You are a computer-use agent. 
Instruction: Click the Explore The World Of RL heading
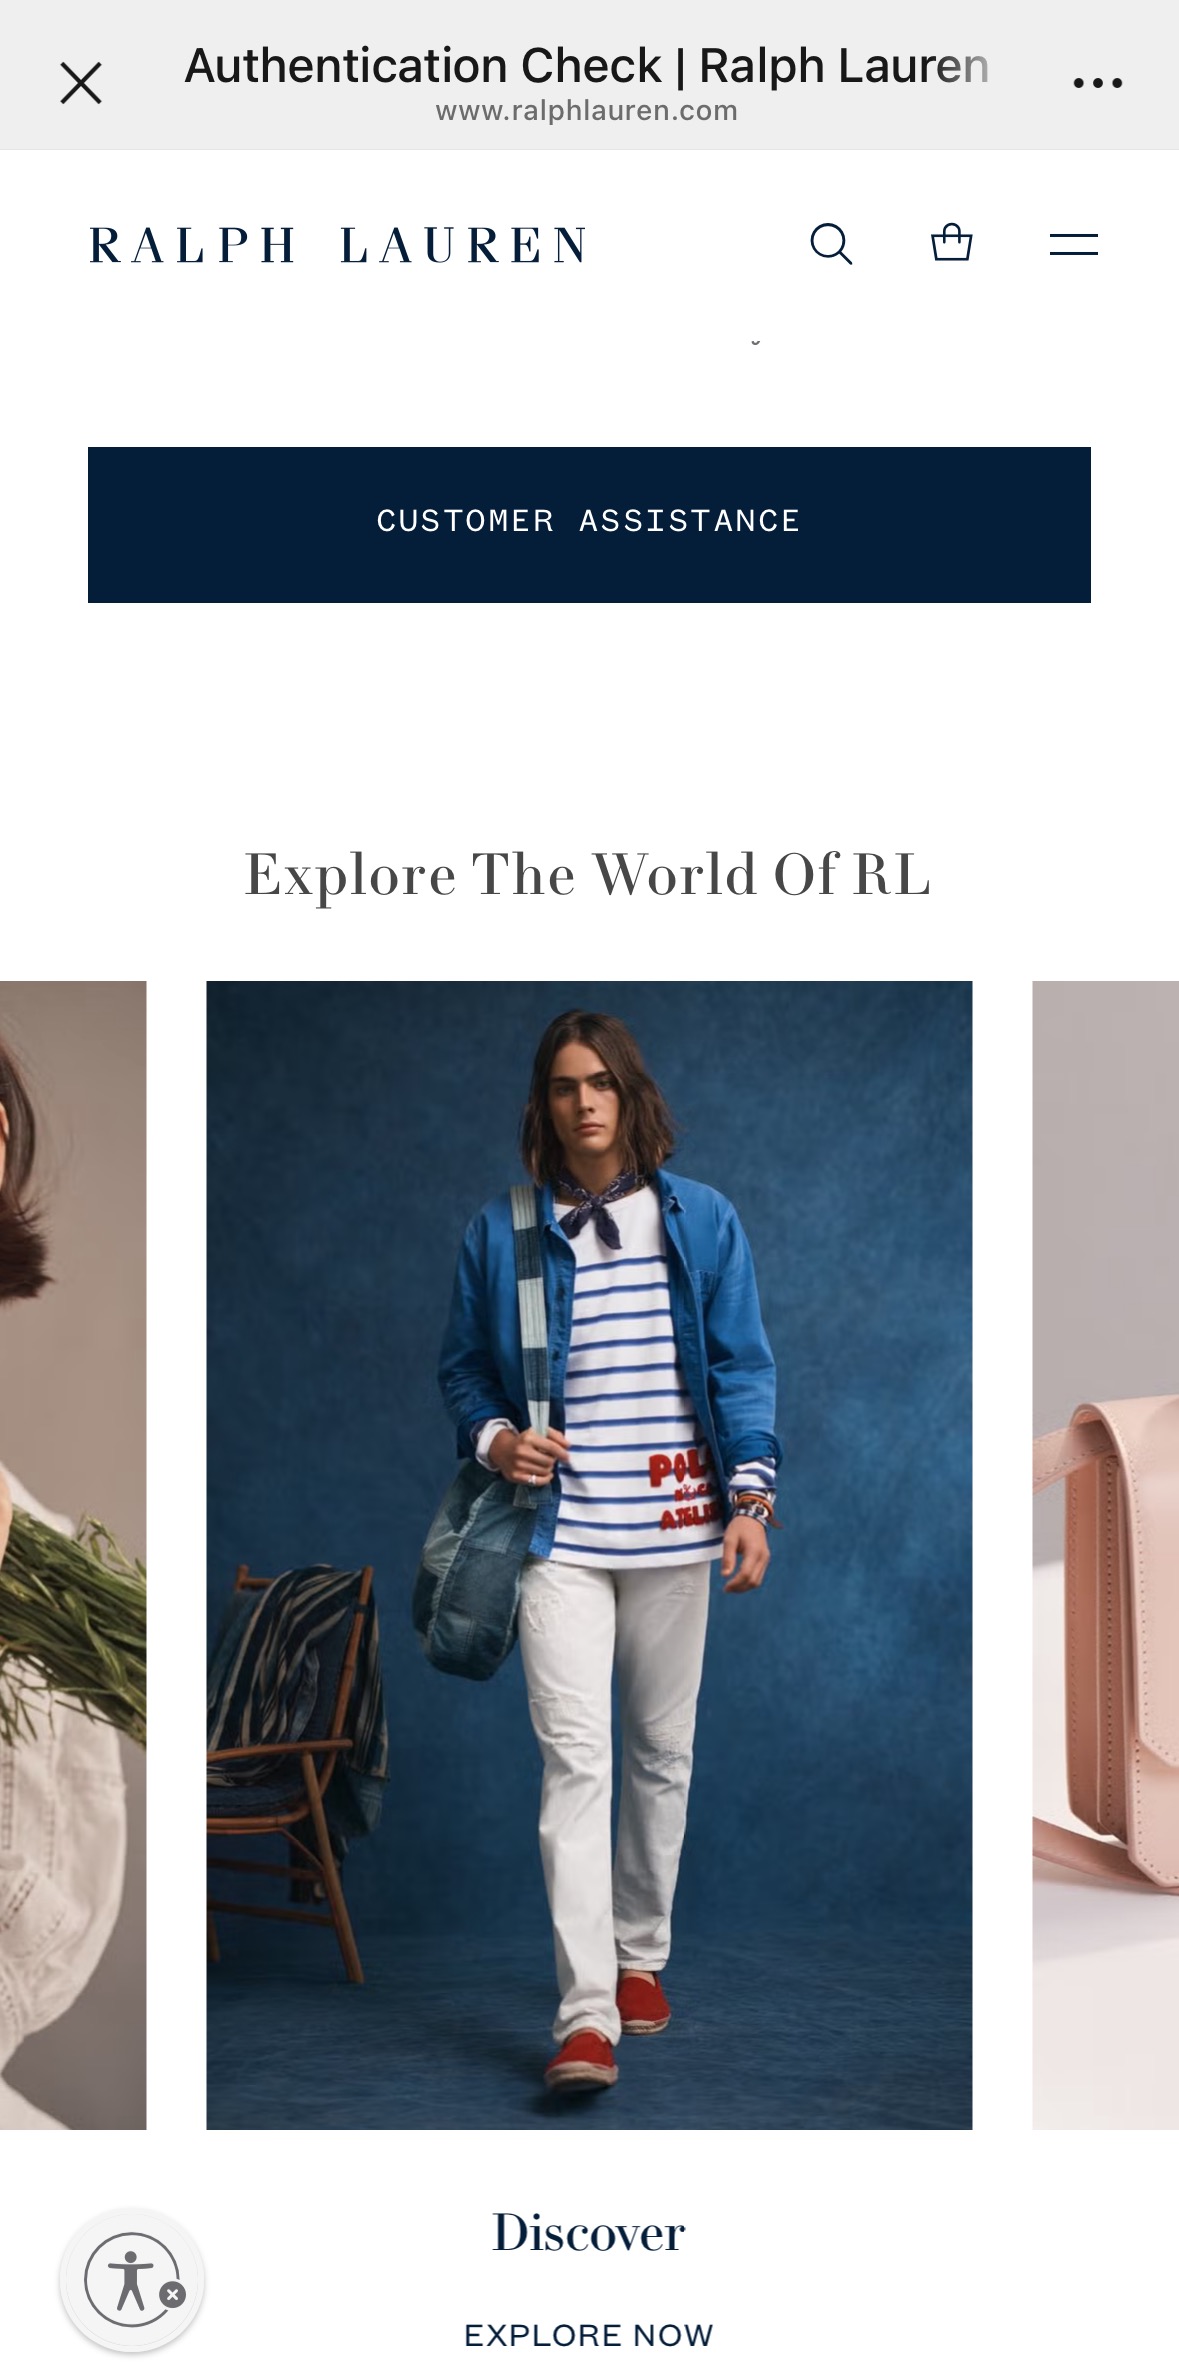click(589, 874)
